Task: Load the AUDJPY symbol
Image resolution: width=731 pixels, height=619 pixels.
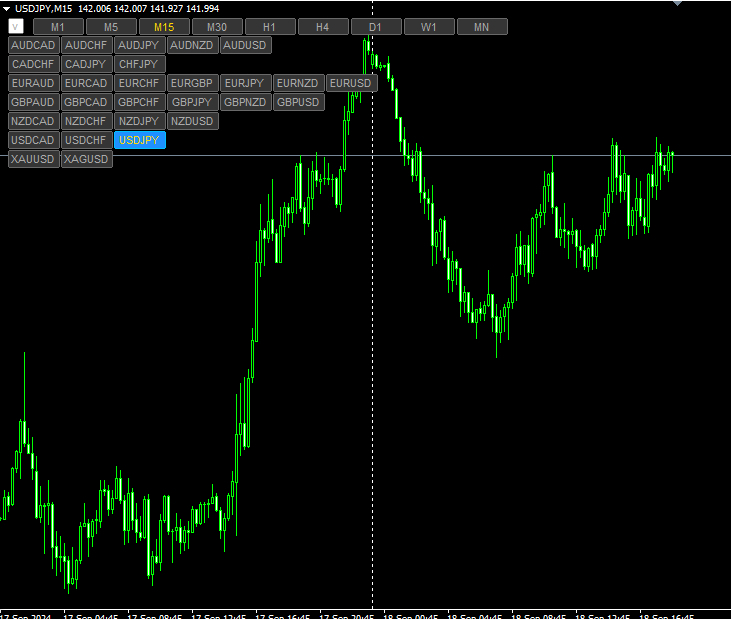Action: (139, 45)
